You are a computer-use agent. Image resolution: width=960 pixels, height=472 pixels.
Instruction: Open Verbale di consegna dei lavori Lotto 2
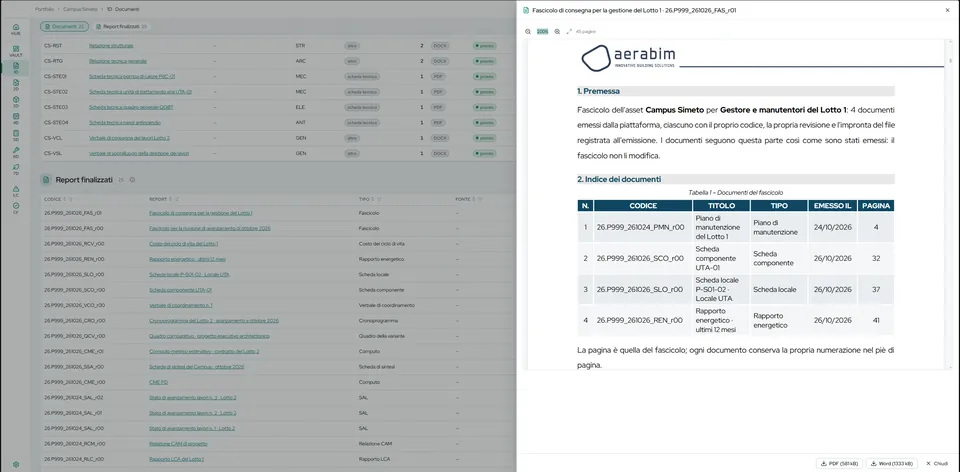[129, 138]
